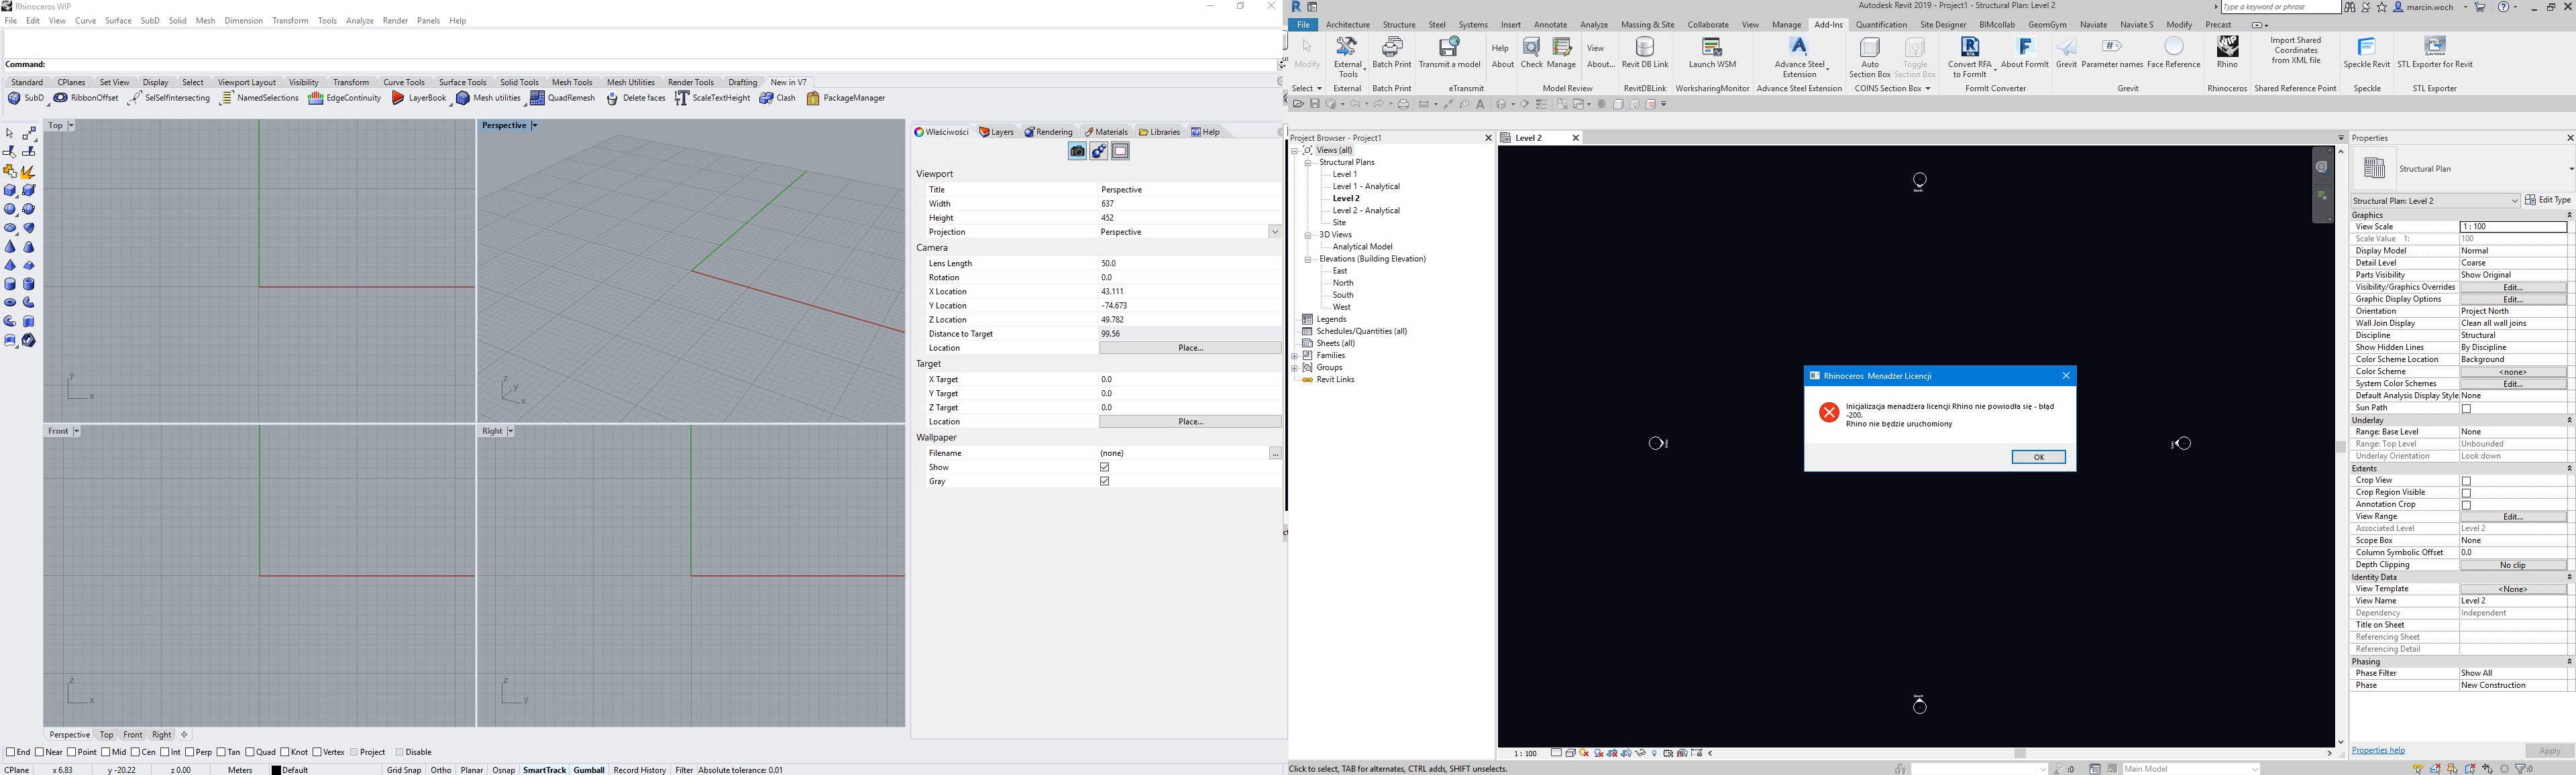The image size is (2576, 775).
Task: Click the QuadRemesh icon in Rhino
Action: pos(537,99)
